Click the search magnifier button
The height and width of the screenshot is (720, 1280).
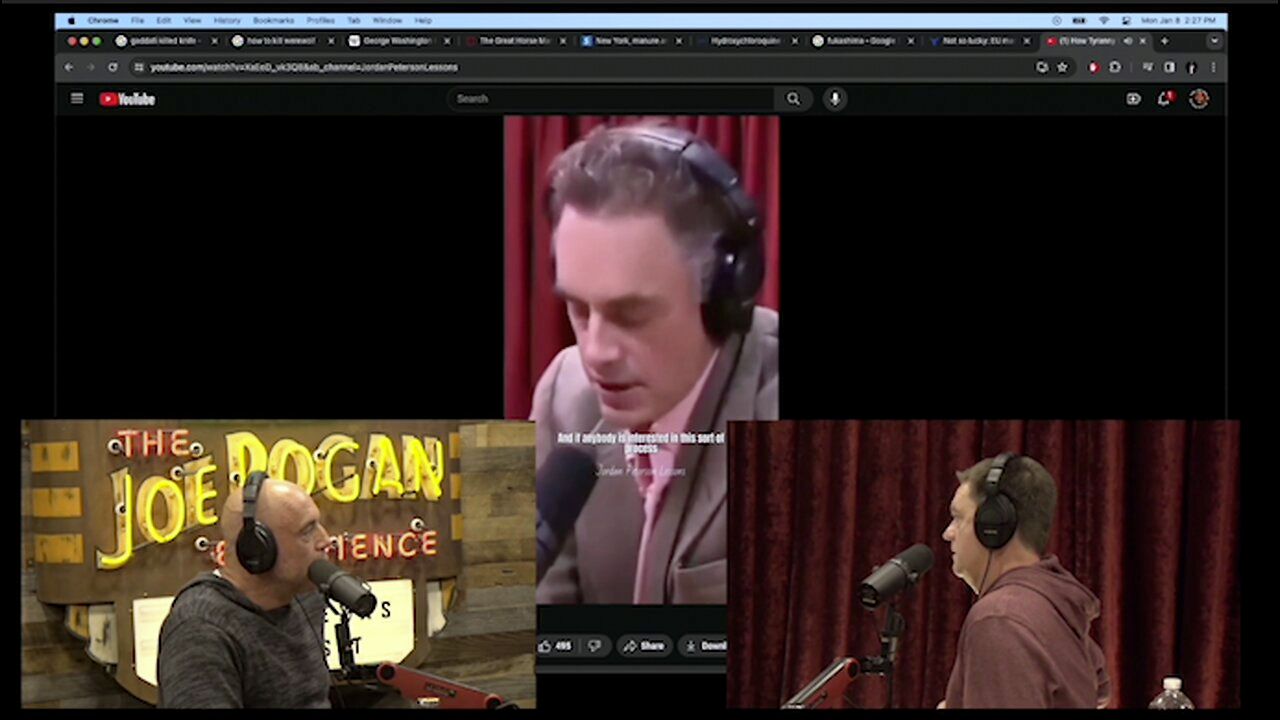[793, 98]
